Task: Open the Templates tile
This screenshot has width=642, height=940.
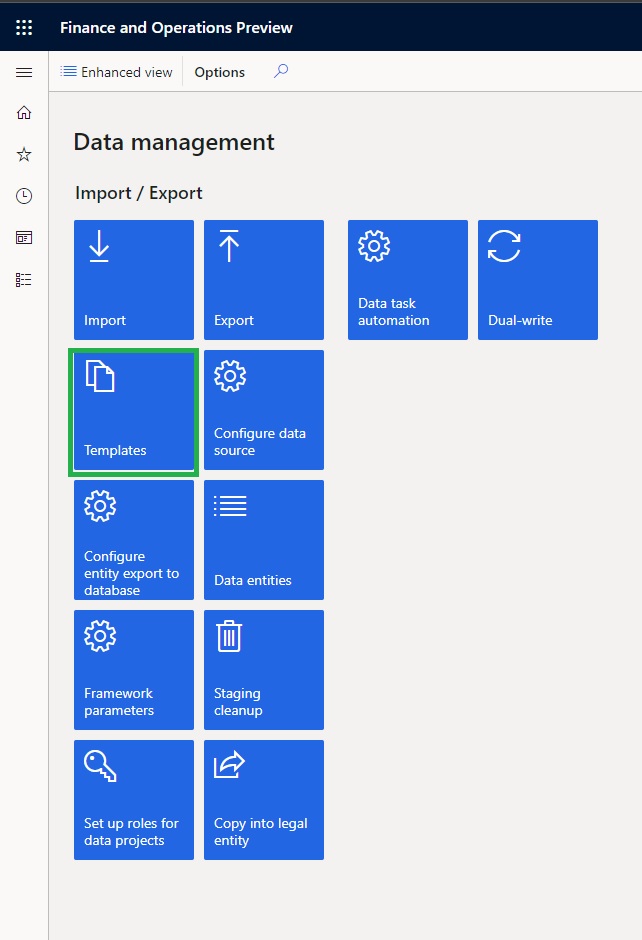Action: (x=134, y=410)
